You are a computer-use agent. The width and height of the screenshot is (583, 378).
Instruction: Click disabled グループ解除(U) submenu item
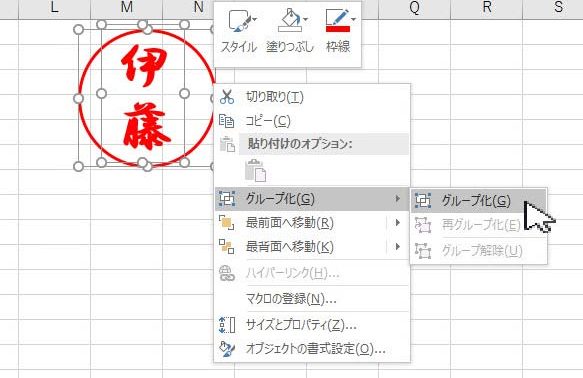point(479,251)
